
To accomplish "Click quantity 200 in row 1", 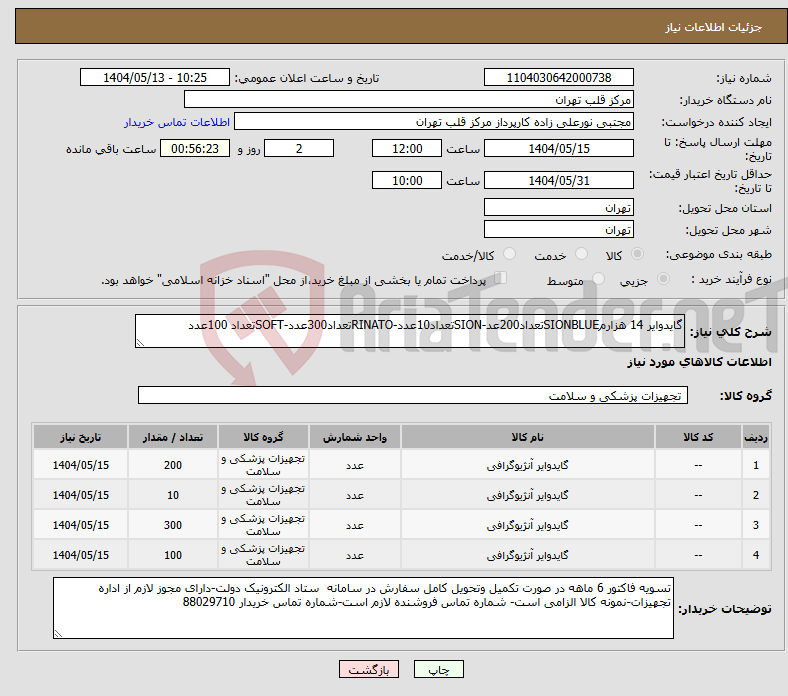I will pyautogui.click(x=173, y=465).
